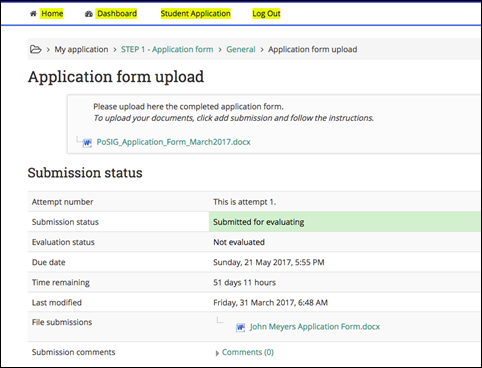Go to STEP 1 - Application form breadcrumb
The width and height of the screenshot is (482, 368).
pyautogui.click(x=167, y=49)
